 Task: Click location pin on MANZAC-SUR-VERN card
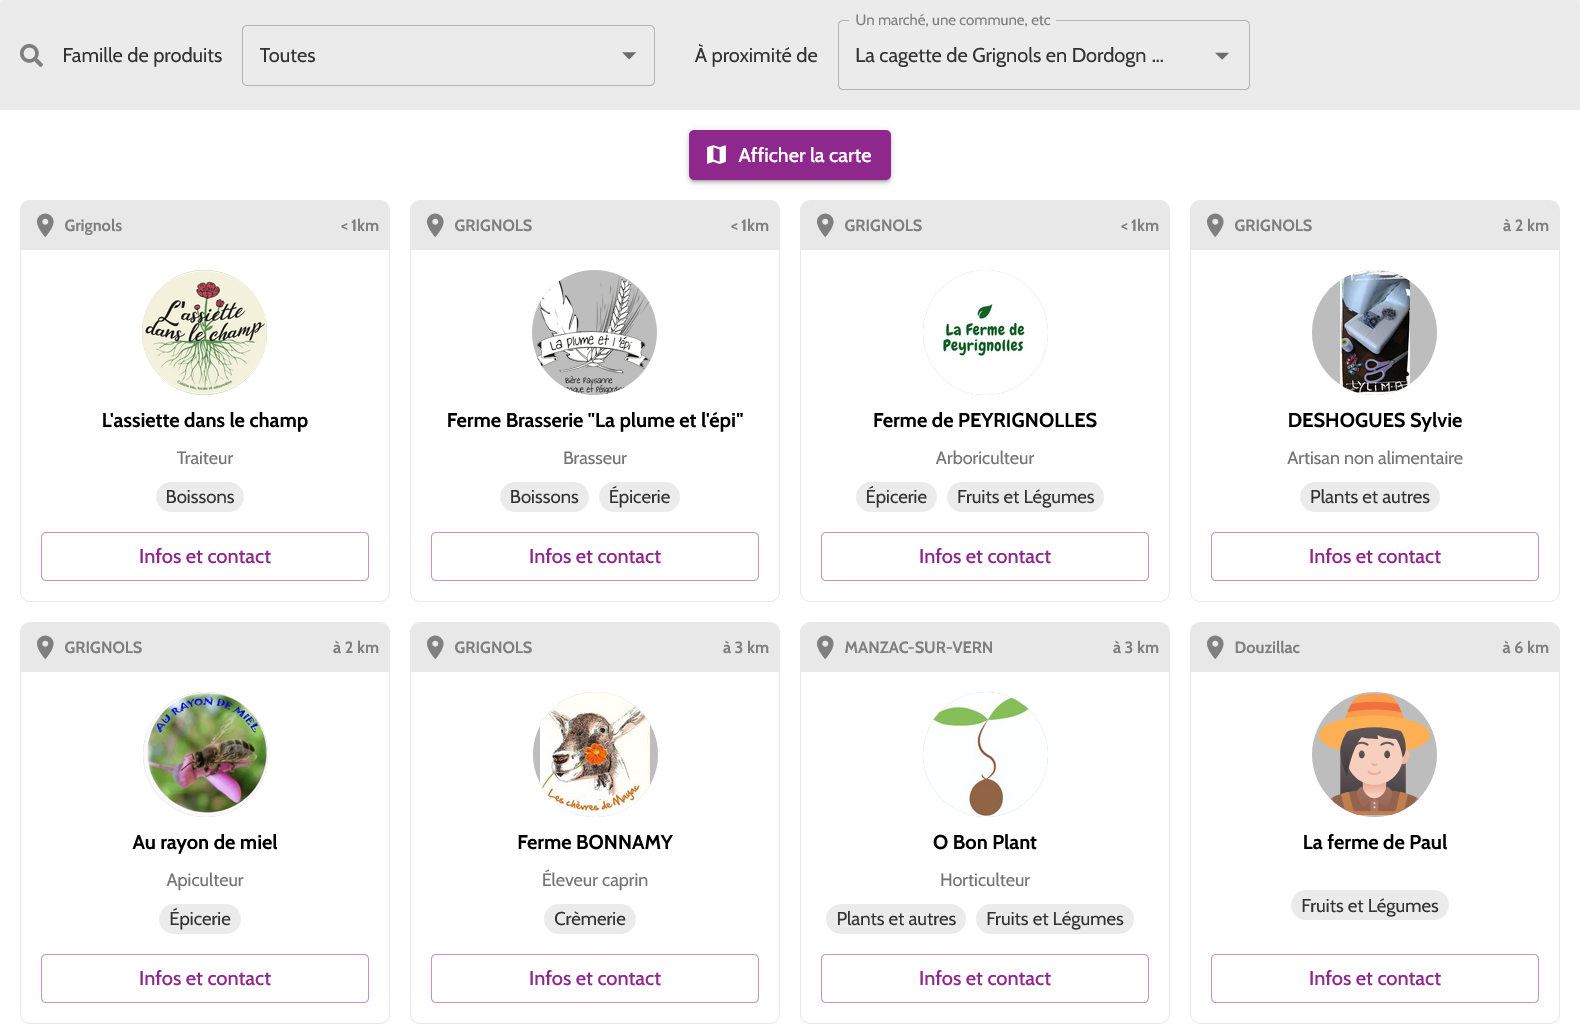tap(825, 647)
